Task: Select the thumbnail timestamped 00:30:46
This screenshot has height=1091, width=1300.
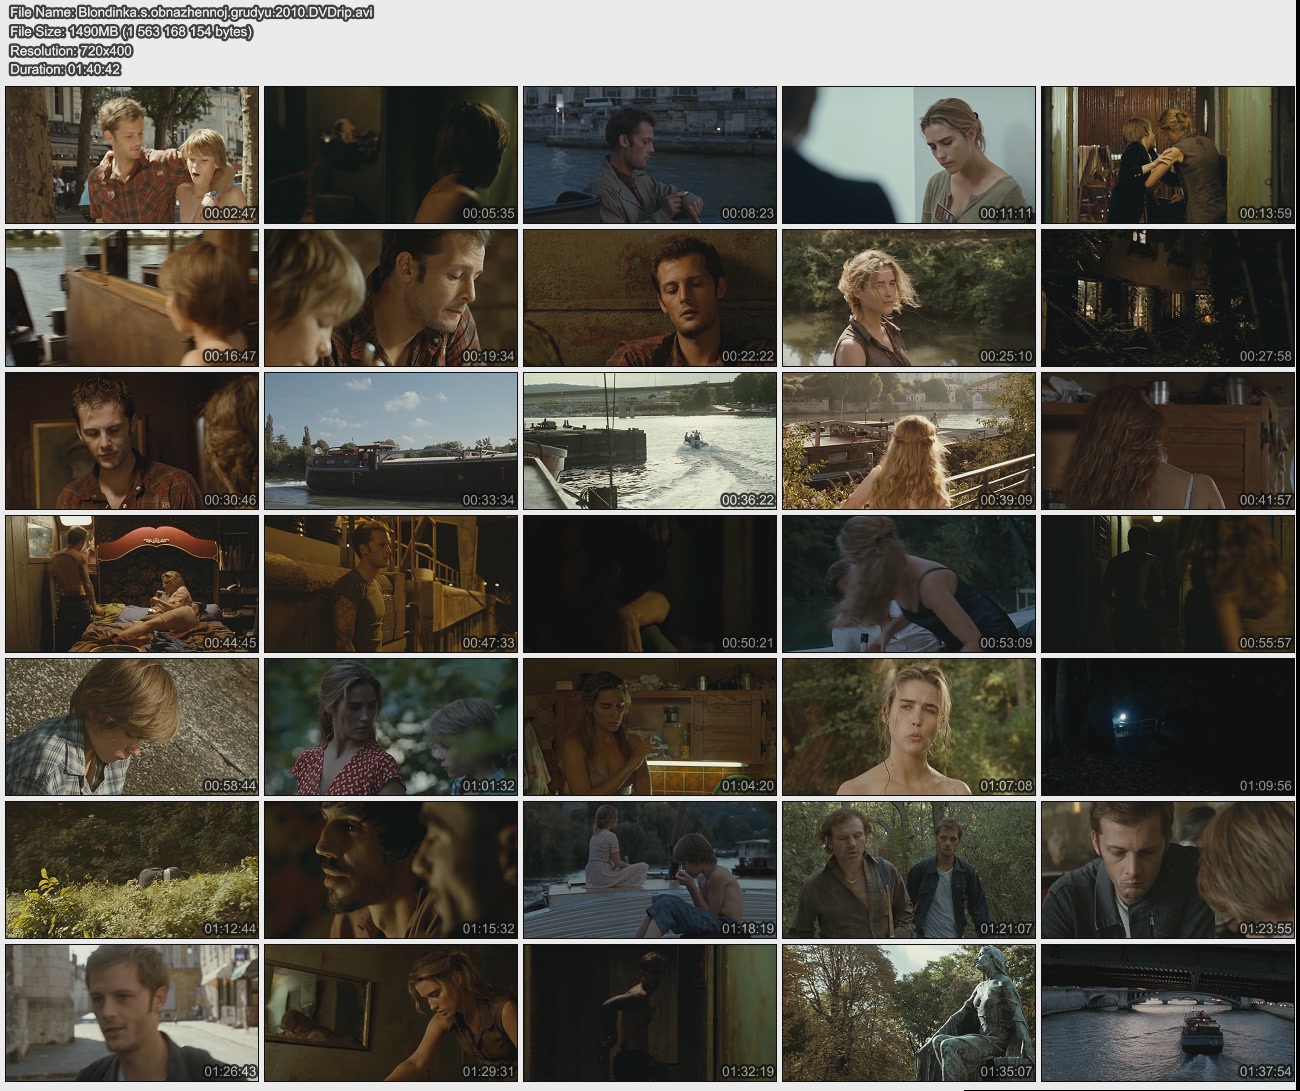Action: pos(132,441)
